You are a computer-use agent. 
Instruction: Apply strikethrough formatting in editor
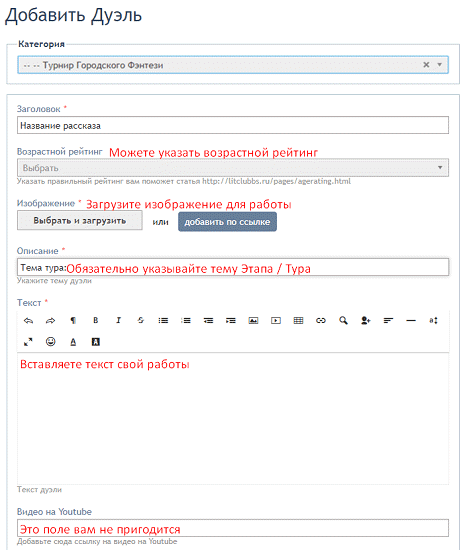pos(141,320)
